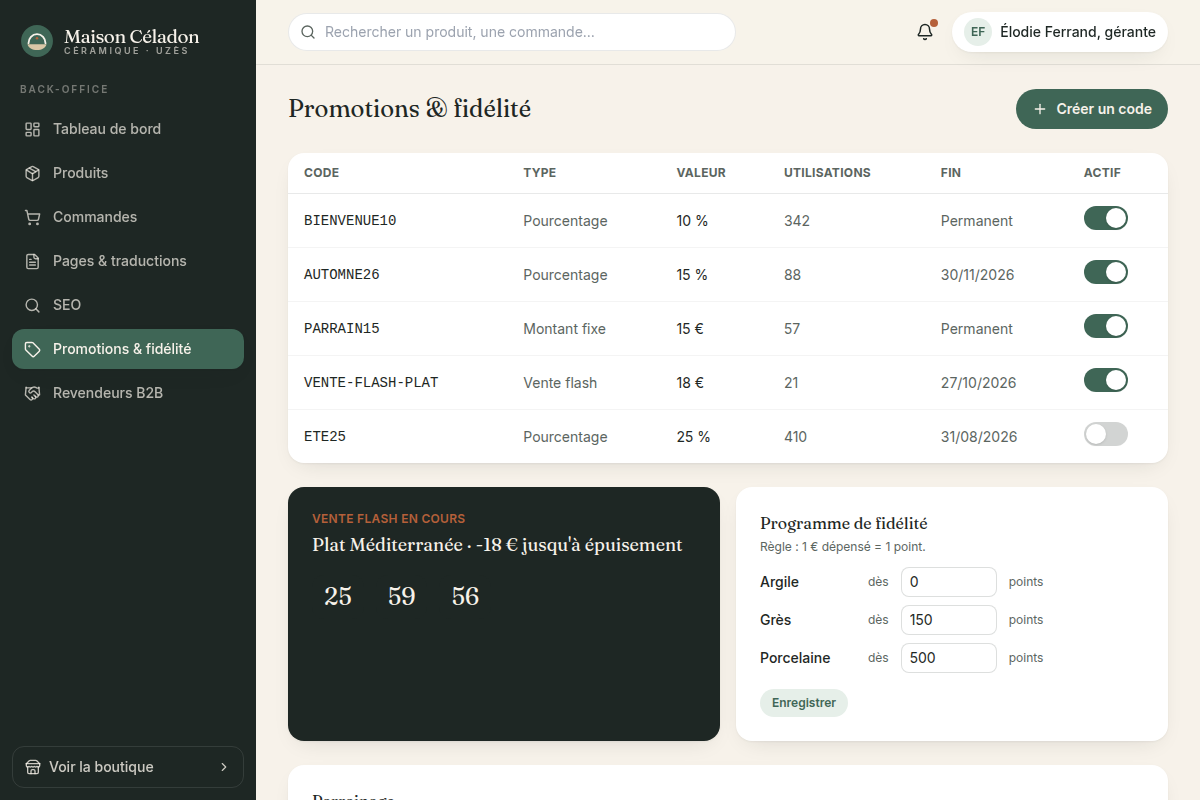Click the Promotions tag icon in sidebar
The image size is (1200, 800).
point(33,349)
